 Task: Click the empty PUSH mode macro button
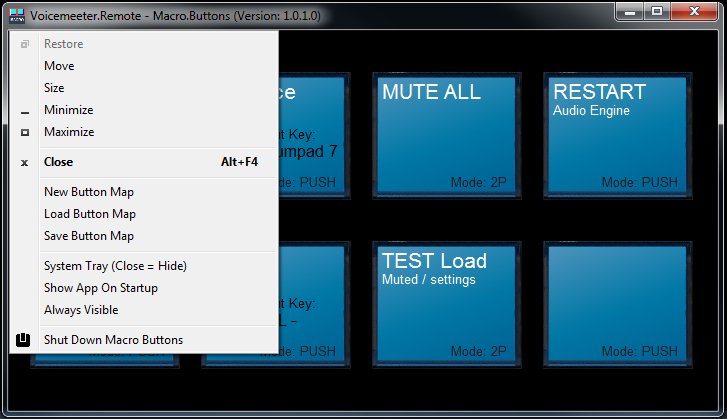[x=618, y=305]
